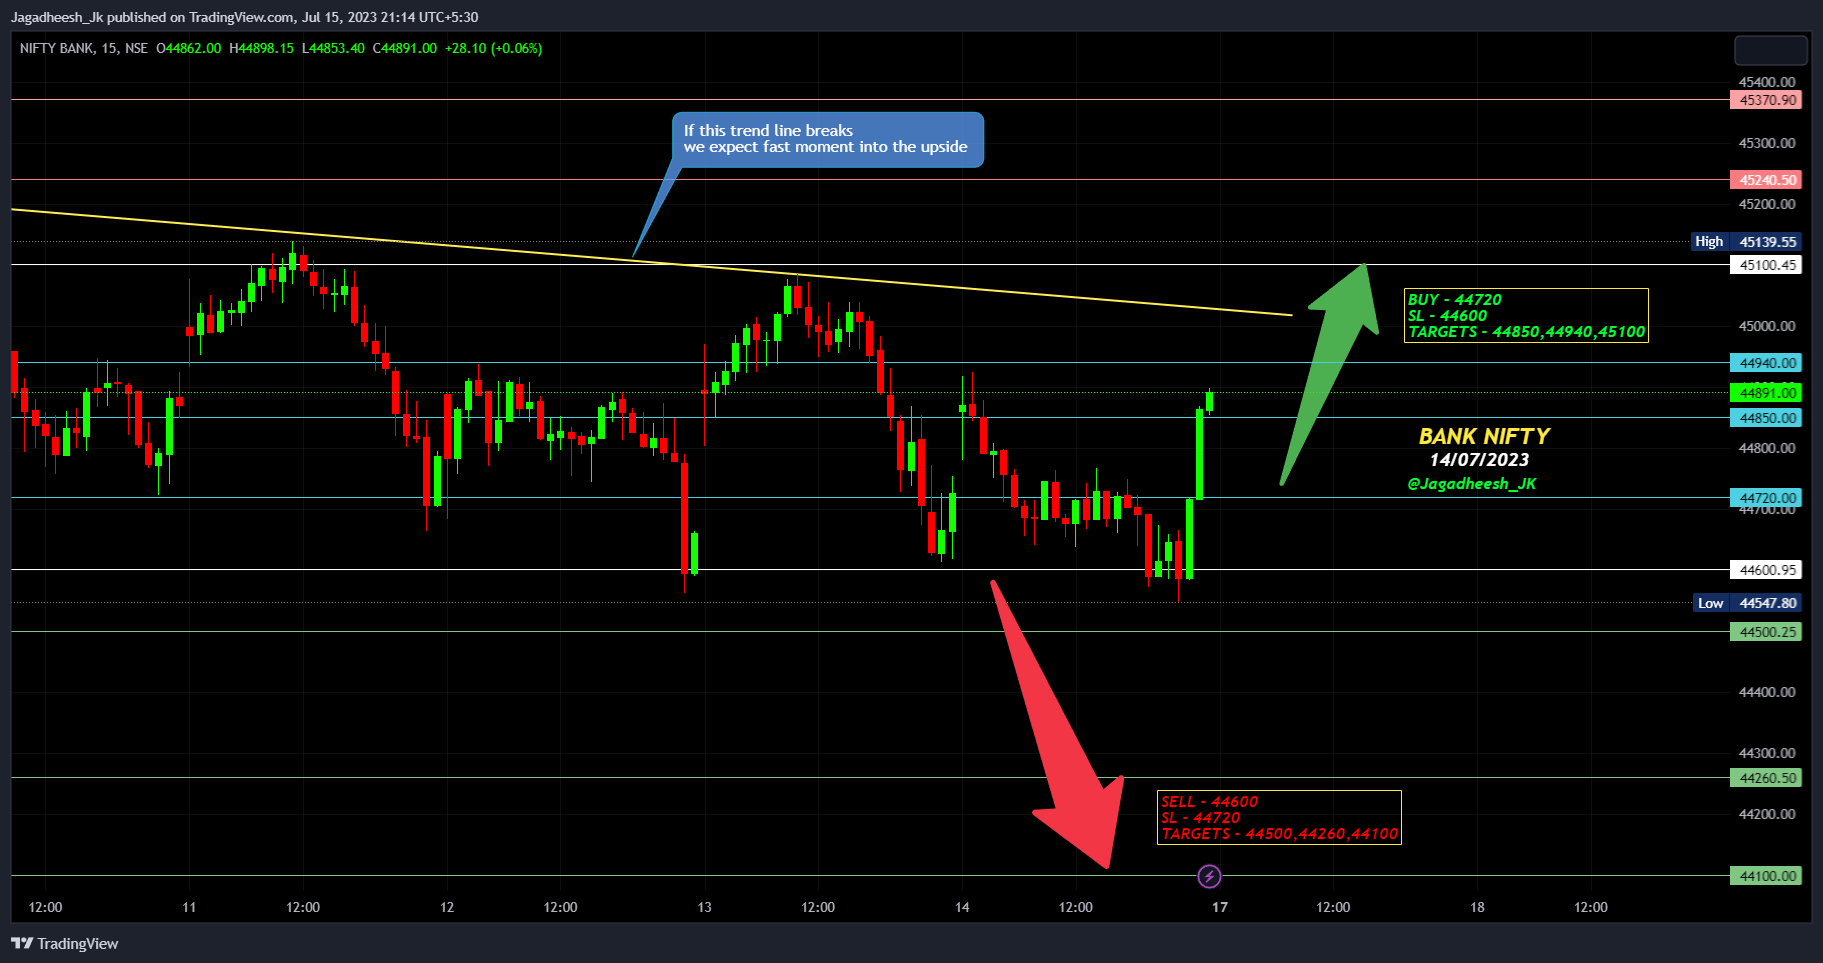
Task: Click the TradingView logo at the bottom left
Action: tap(65, 943)
